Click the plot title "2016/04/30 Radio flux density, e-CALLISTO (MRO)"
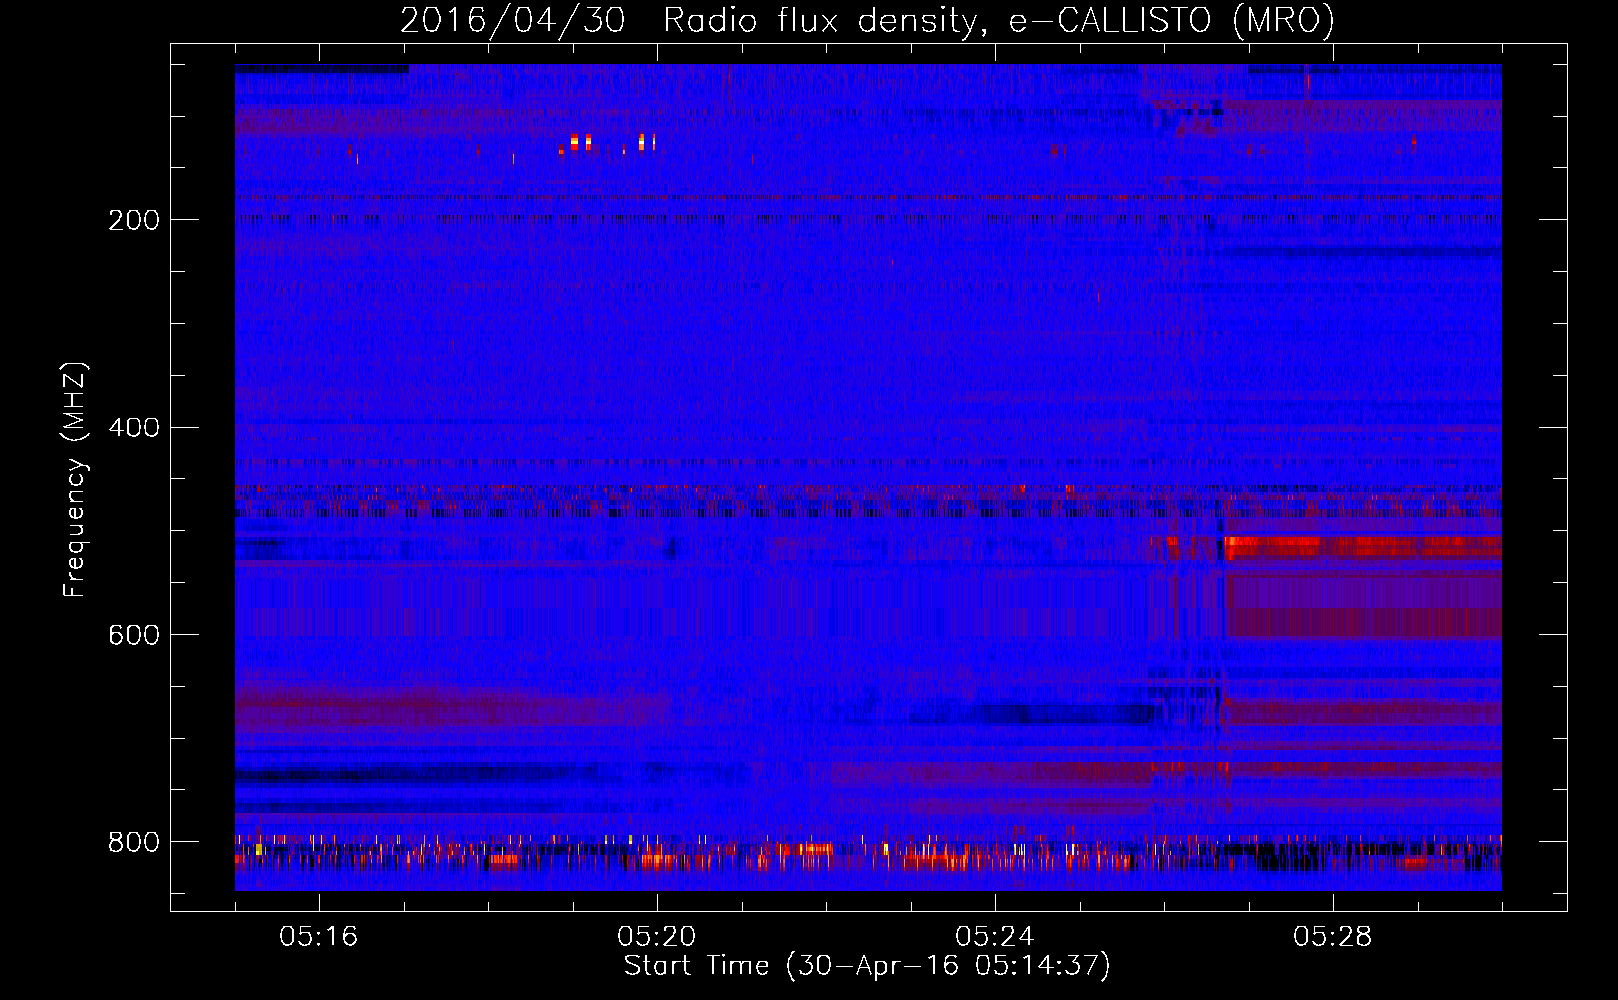The width and height of the screenshot is (1618, 1000). 867,20
